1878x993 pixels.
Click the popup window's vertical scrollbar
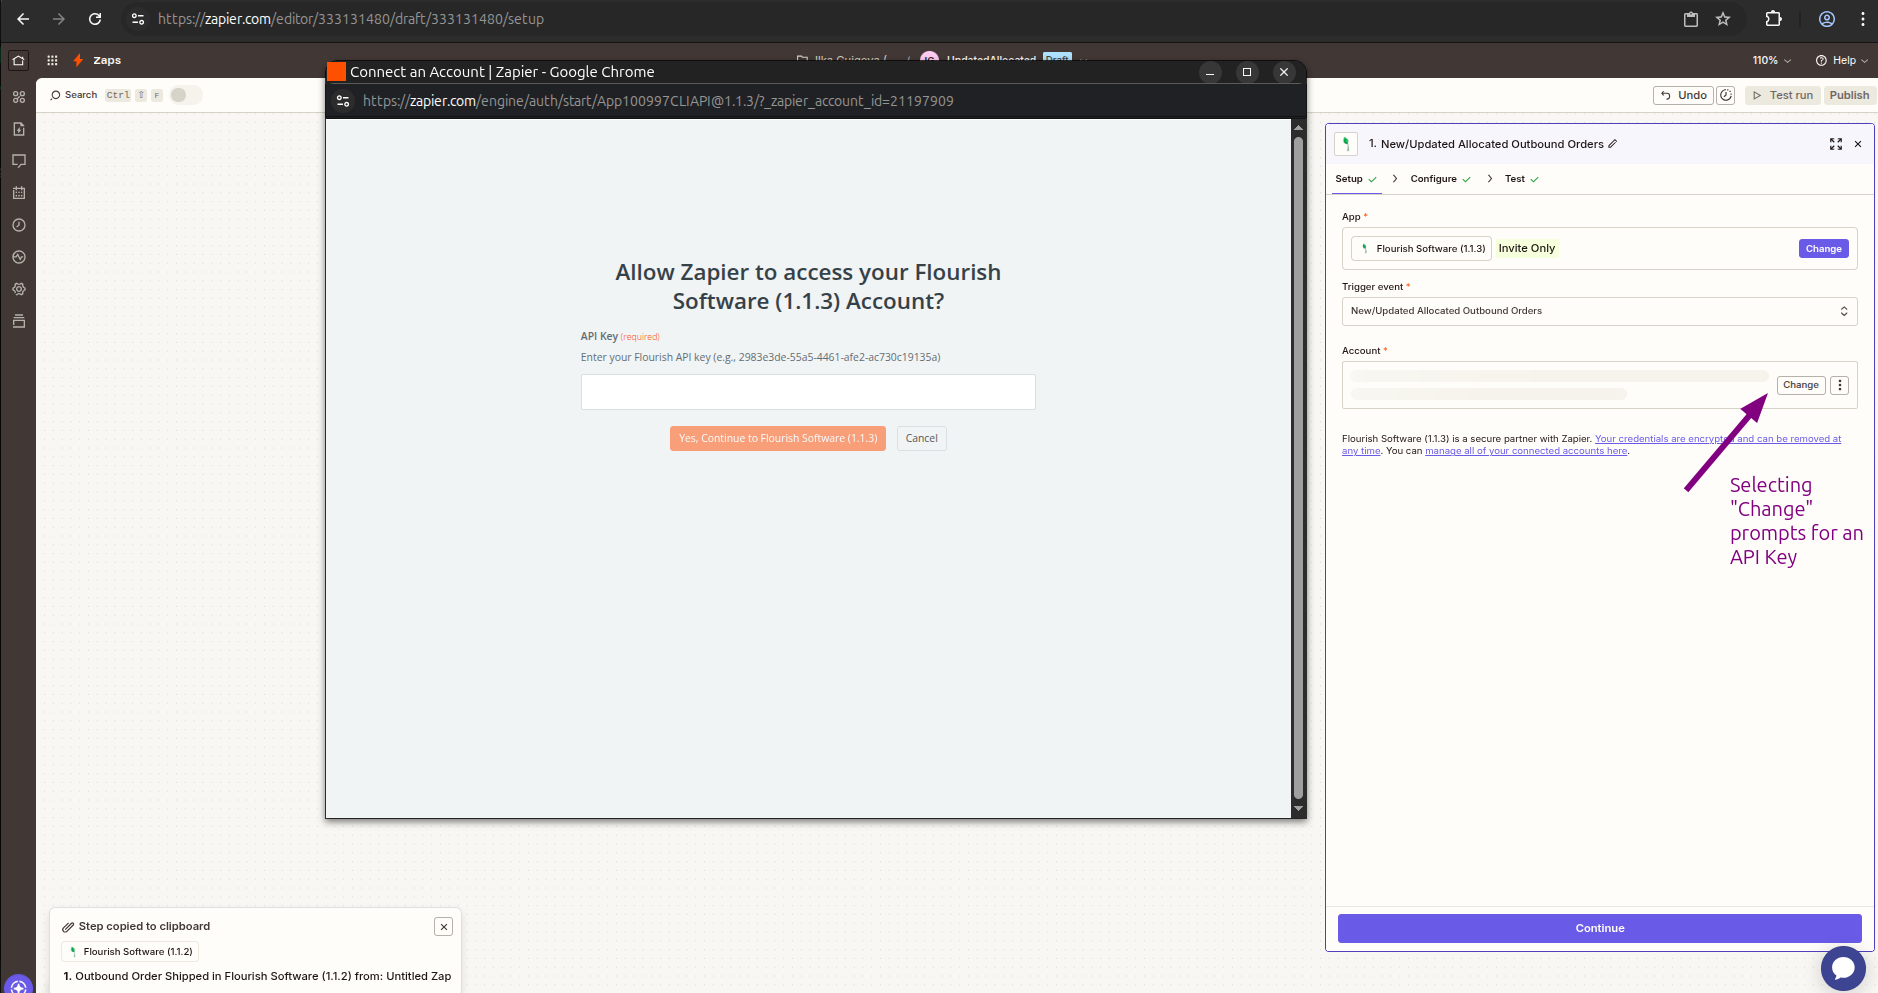click(1298, 470)
